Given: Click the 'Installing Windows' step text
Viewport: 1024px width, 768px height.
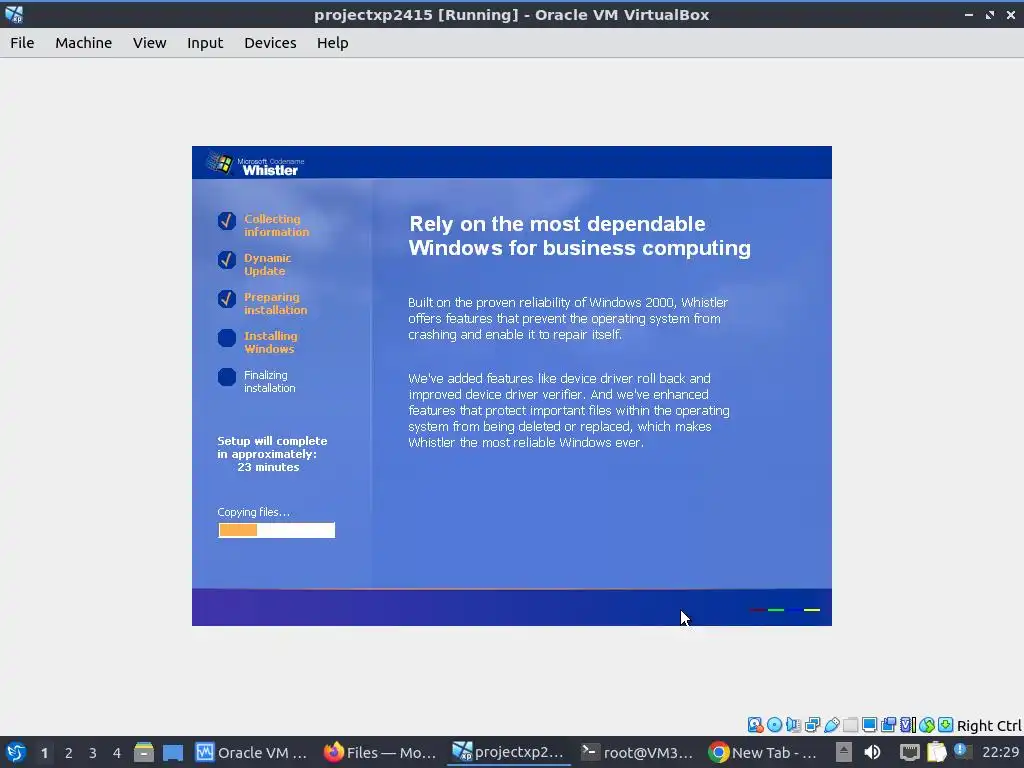Looking at the screenshot, I should [270, 342].
